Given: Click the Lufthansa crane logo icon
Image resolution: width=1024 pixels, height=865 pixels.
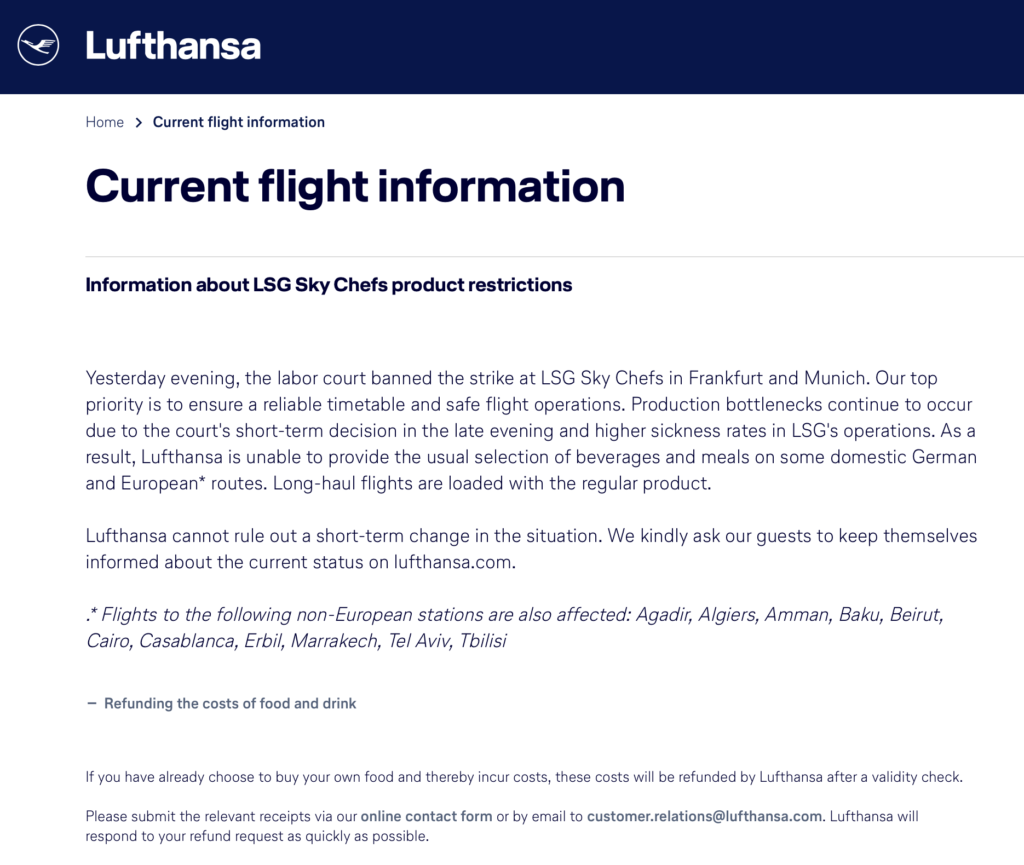Looking at the screenshot, I should click(38, 45).
